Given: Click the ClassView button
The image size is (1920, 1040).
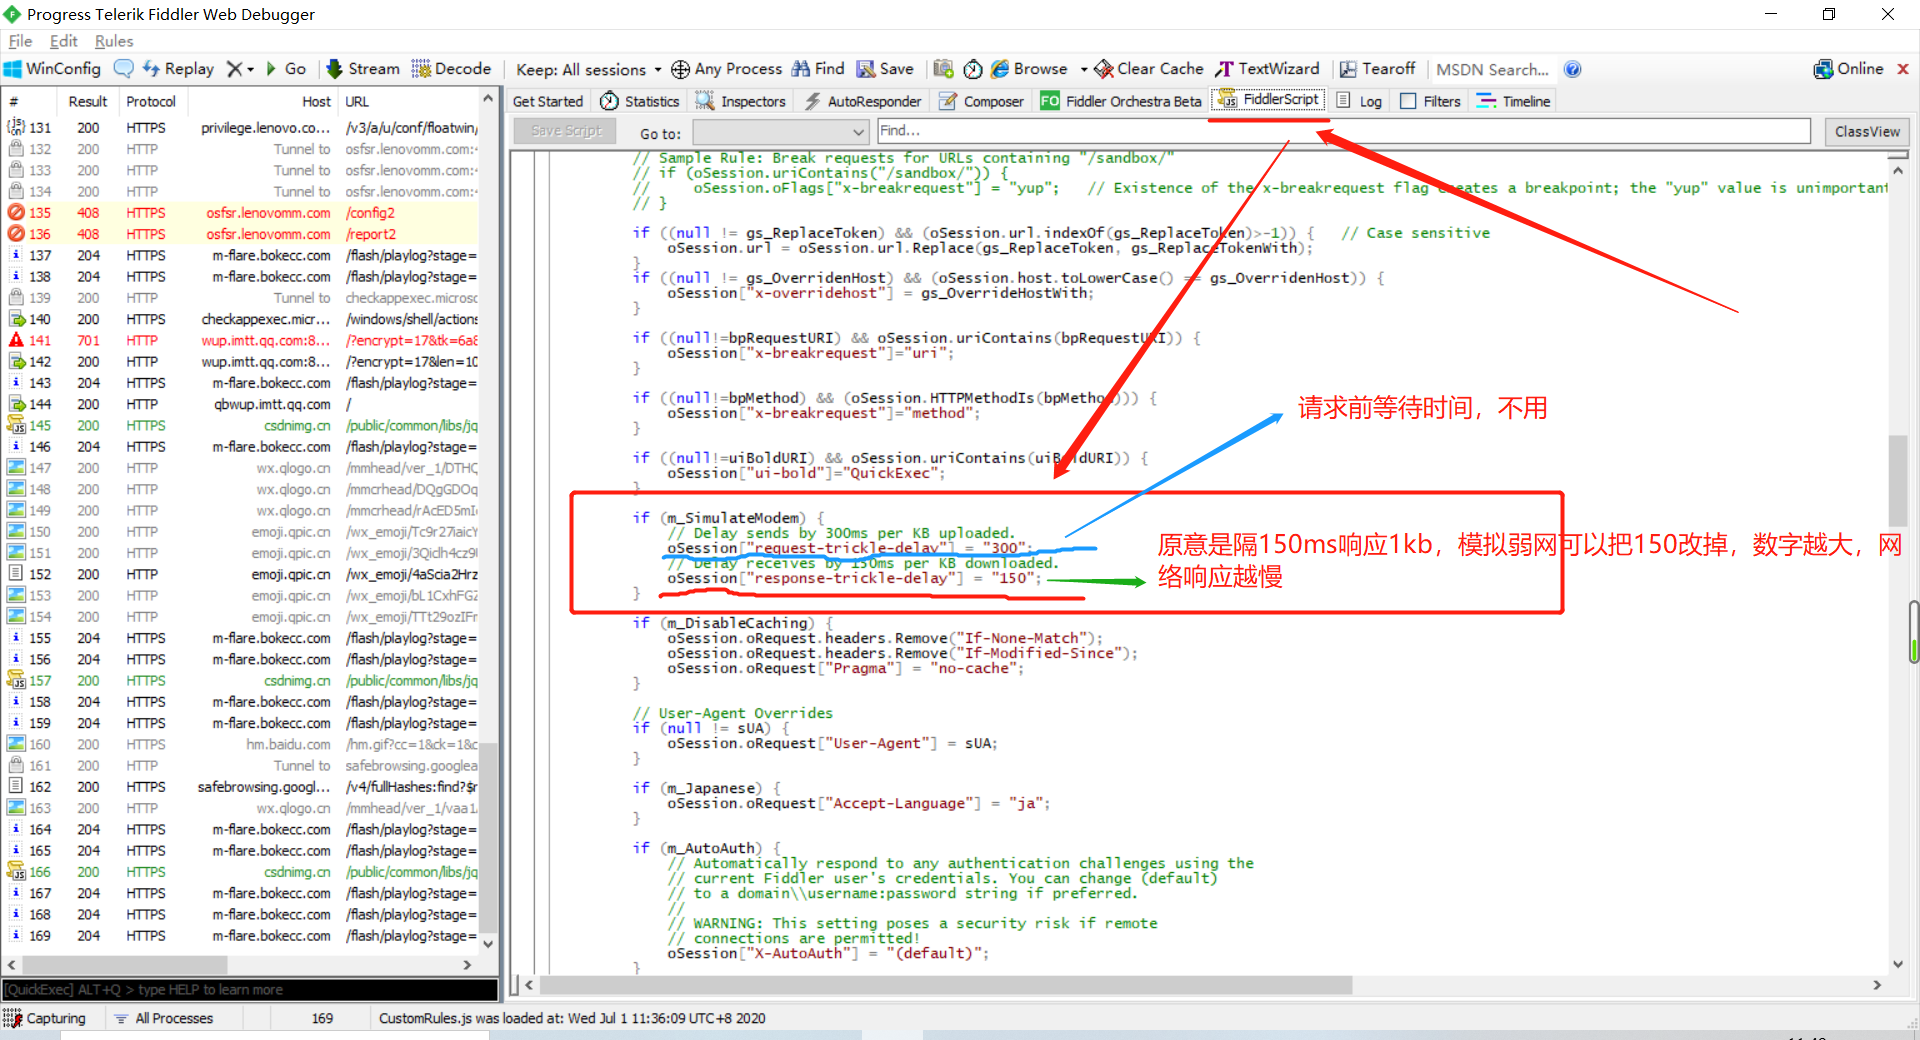Looking at the screenshot, I should pos(1867,131).
